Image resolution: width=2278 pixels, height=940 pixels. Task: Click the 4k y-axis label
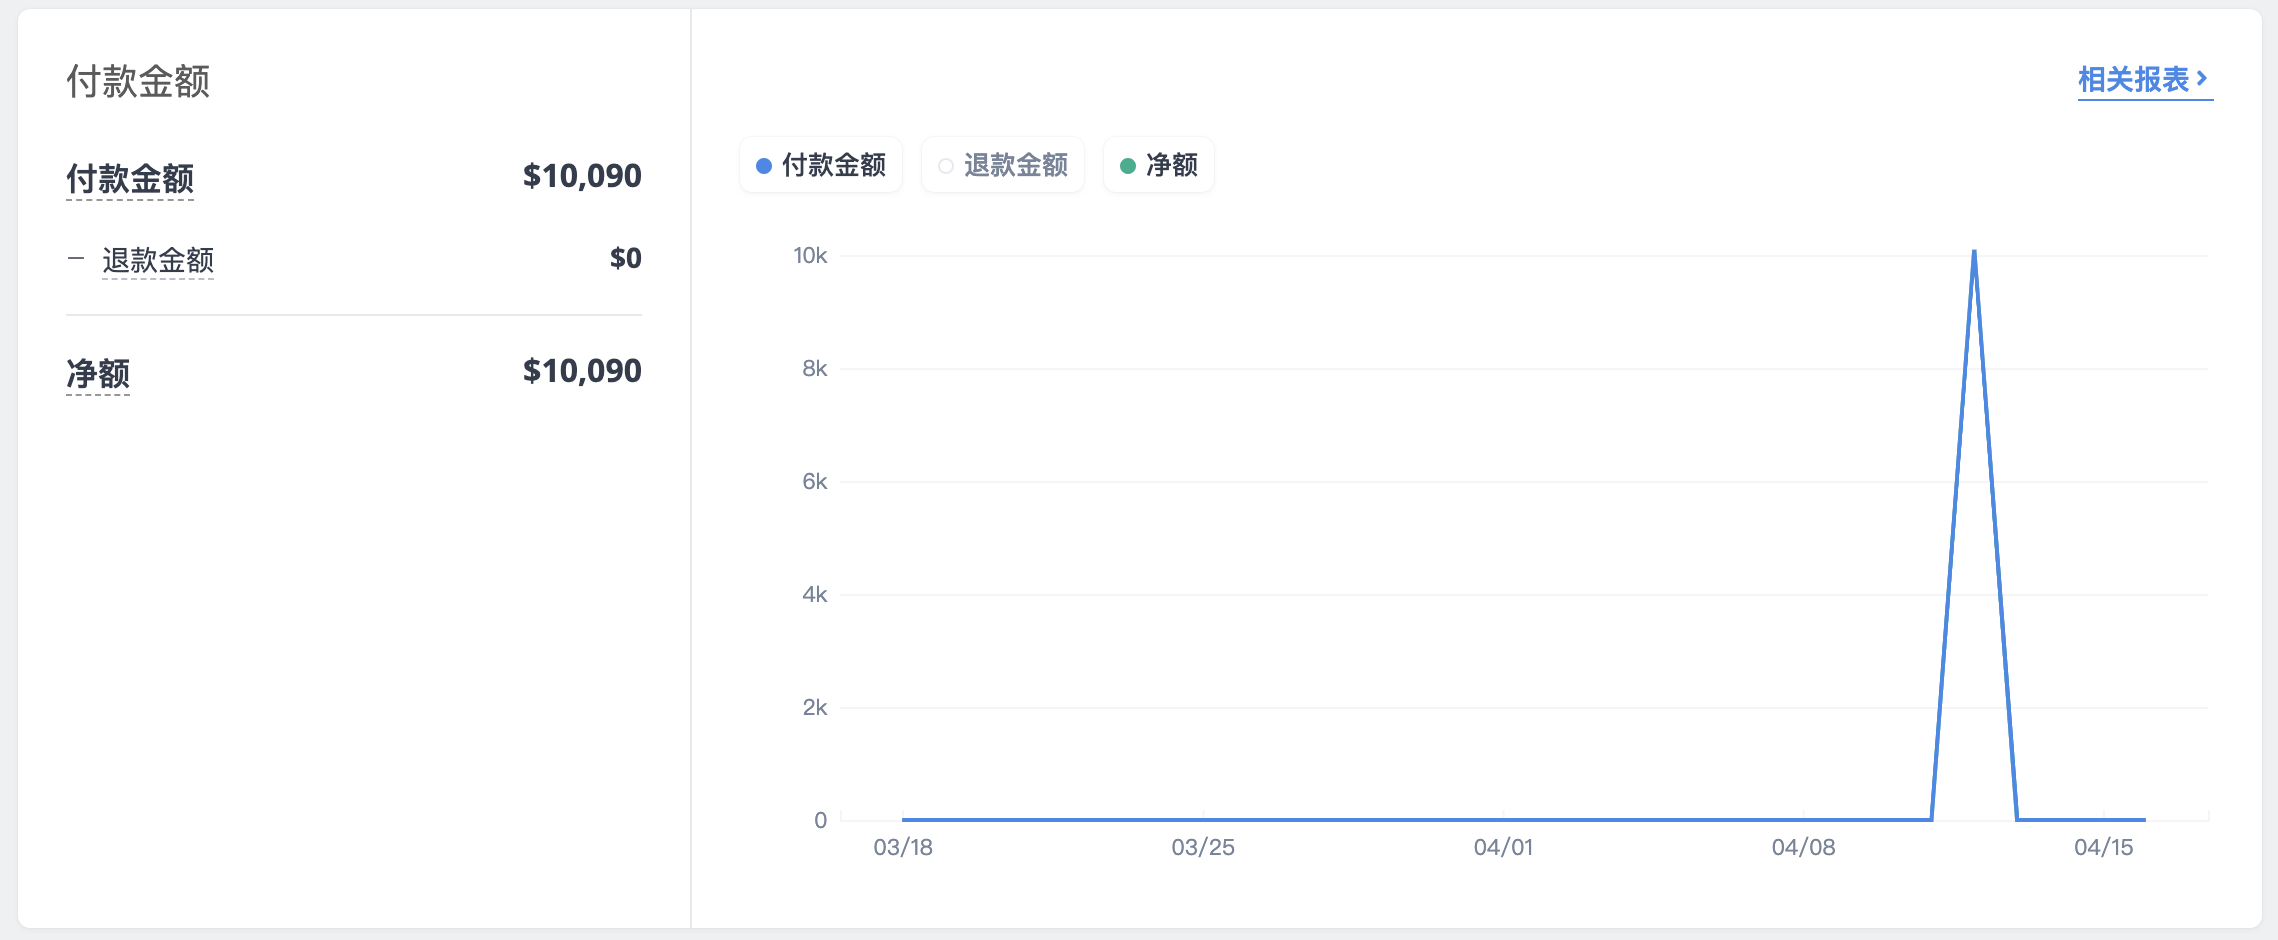(x=815, y=595)
